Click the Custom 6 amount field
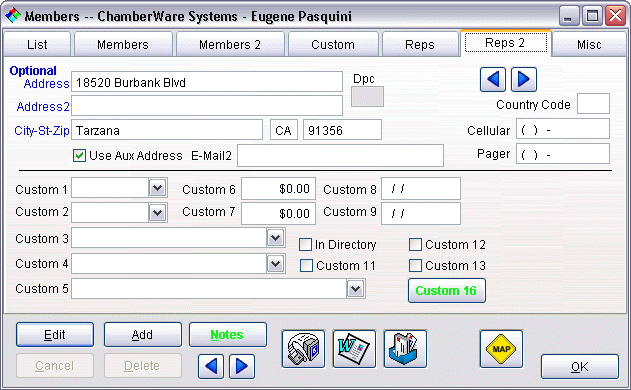 coord(278,188)
